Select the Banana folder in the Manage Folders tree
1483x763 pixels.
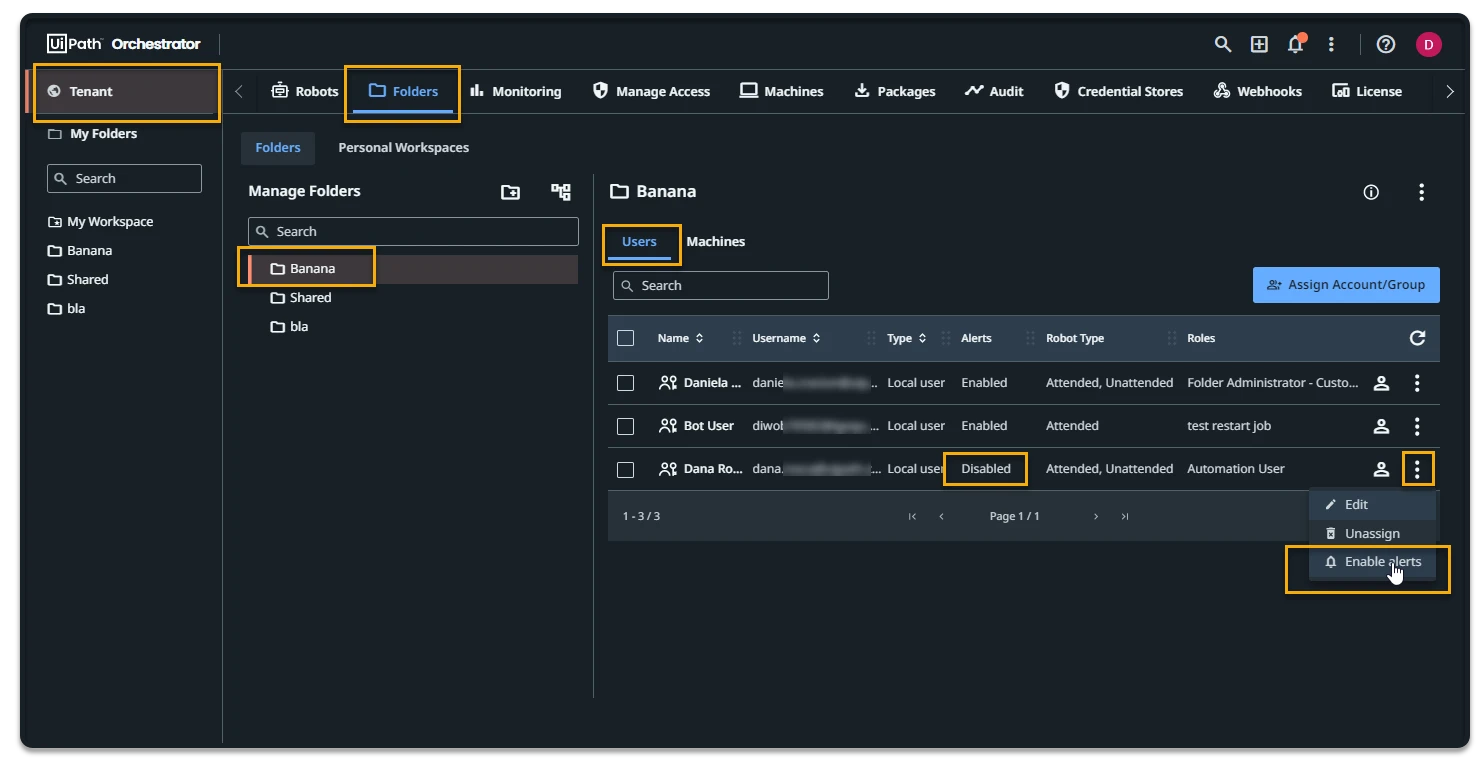pyautogui.click(x=413, y=269)
